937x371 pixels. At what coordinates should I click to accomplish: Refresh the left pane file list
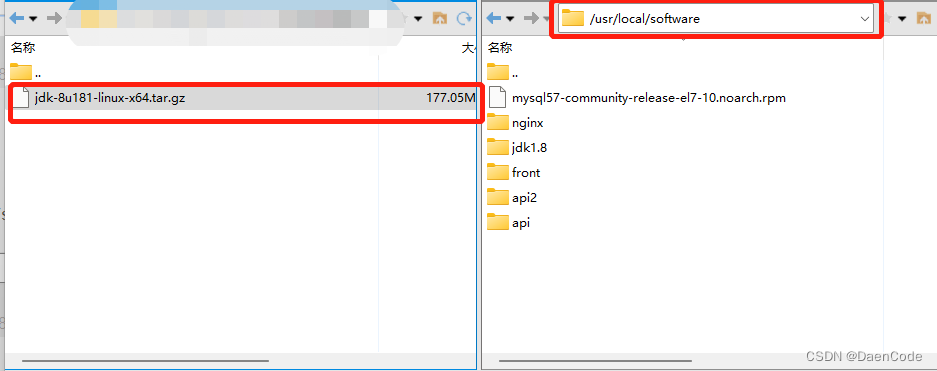click(x=464, y=19)
